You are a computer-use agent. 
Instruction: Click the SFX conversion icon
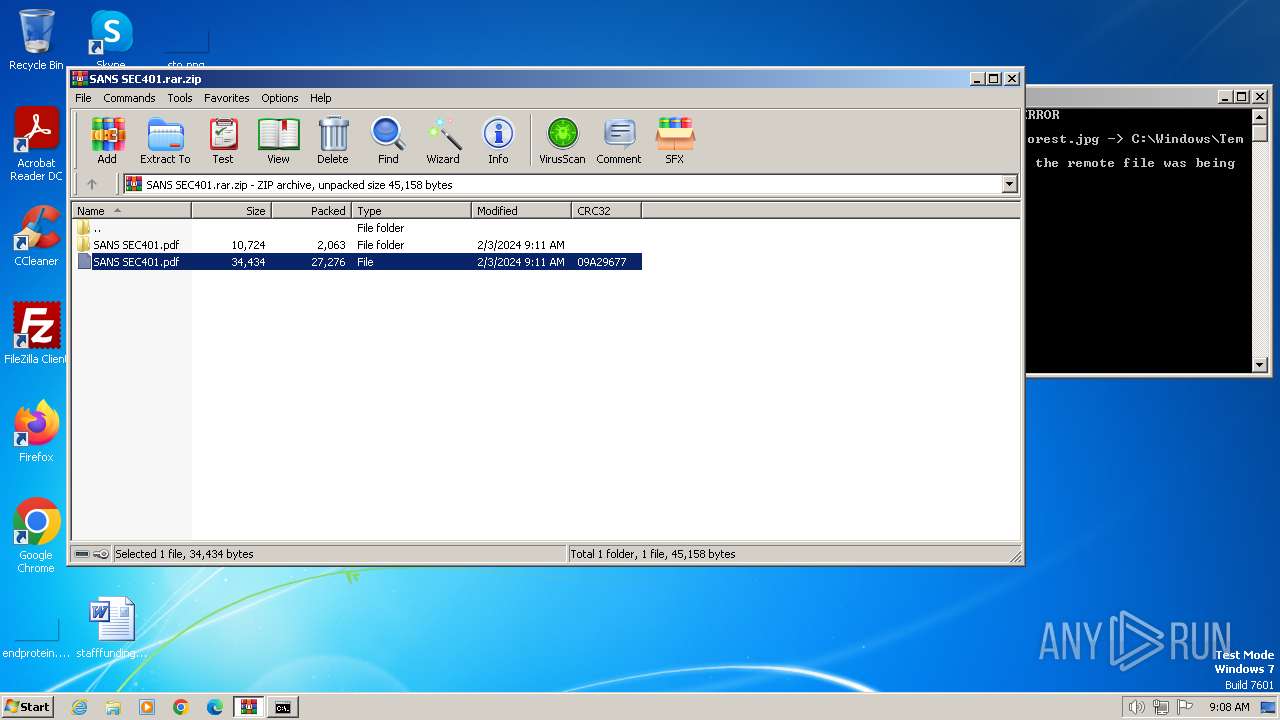(x=675, y=140)
